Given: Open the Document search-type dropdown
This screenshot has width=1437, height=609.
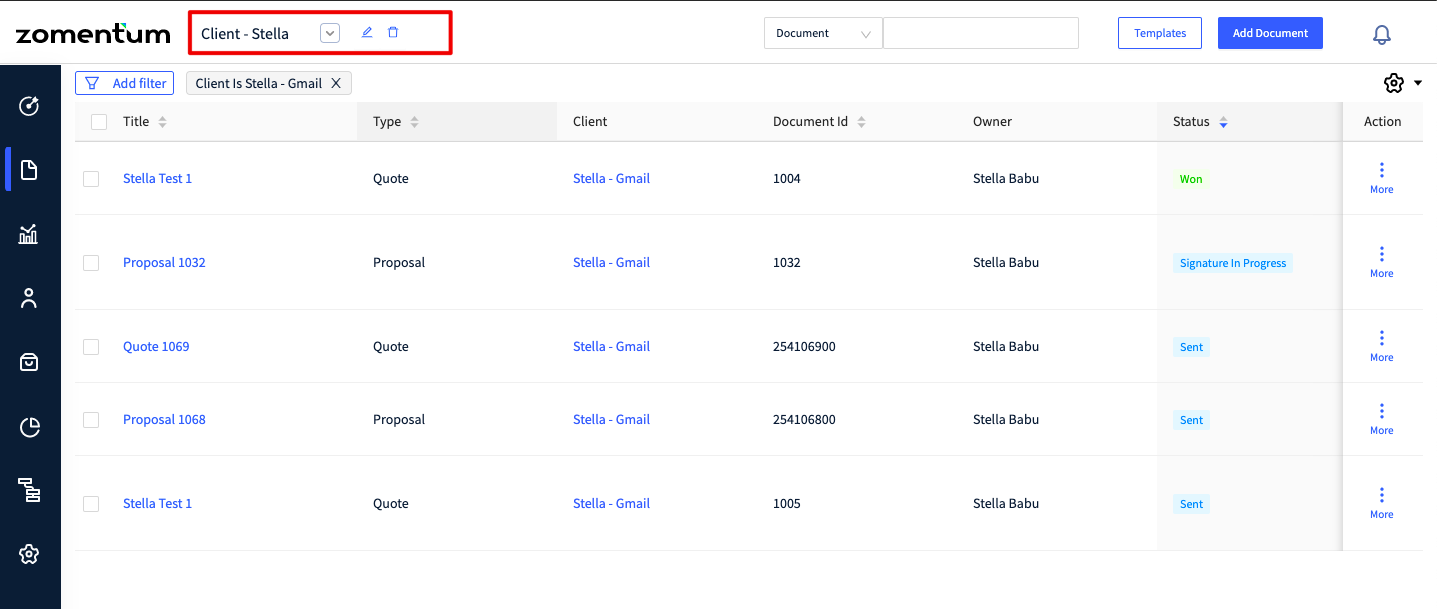Looking at the screenshot, I should (823, 33).
